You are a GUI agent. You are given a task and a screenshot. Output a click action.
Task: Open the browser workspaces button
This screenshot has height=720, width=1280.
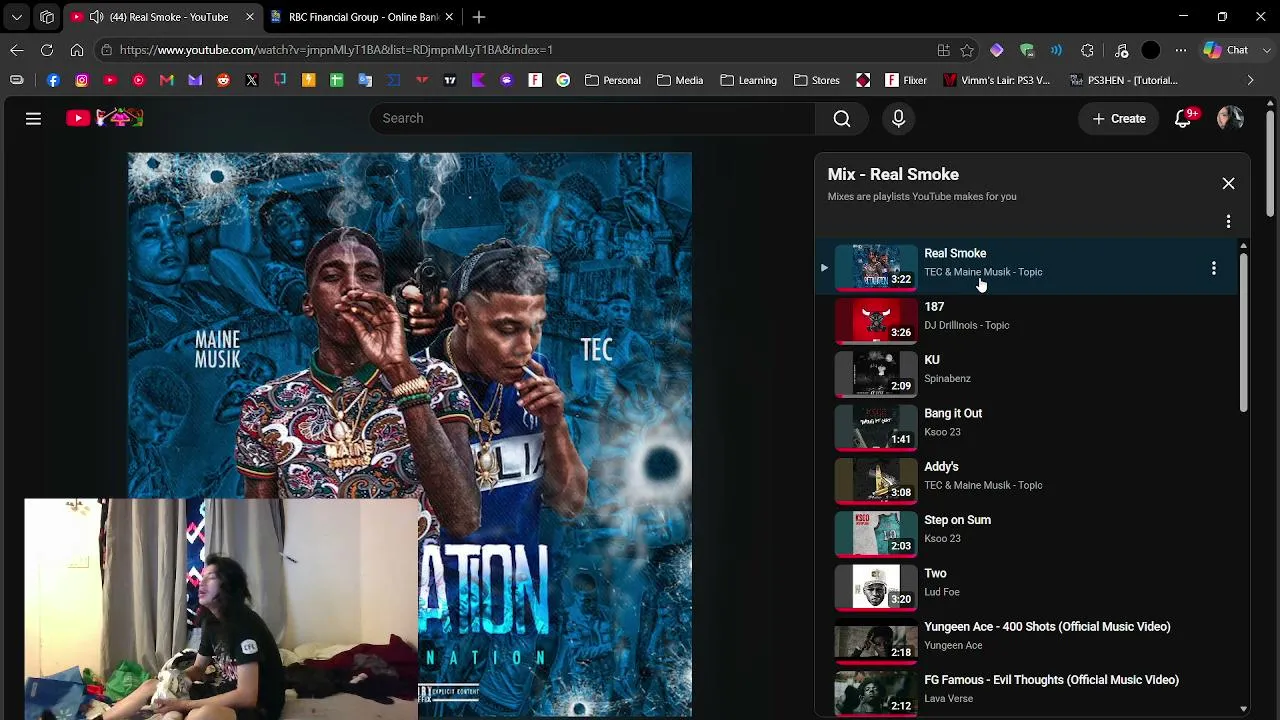pos(47,17)
